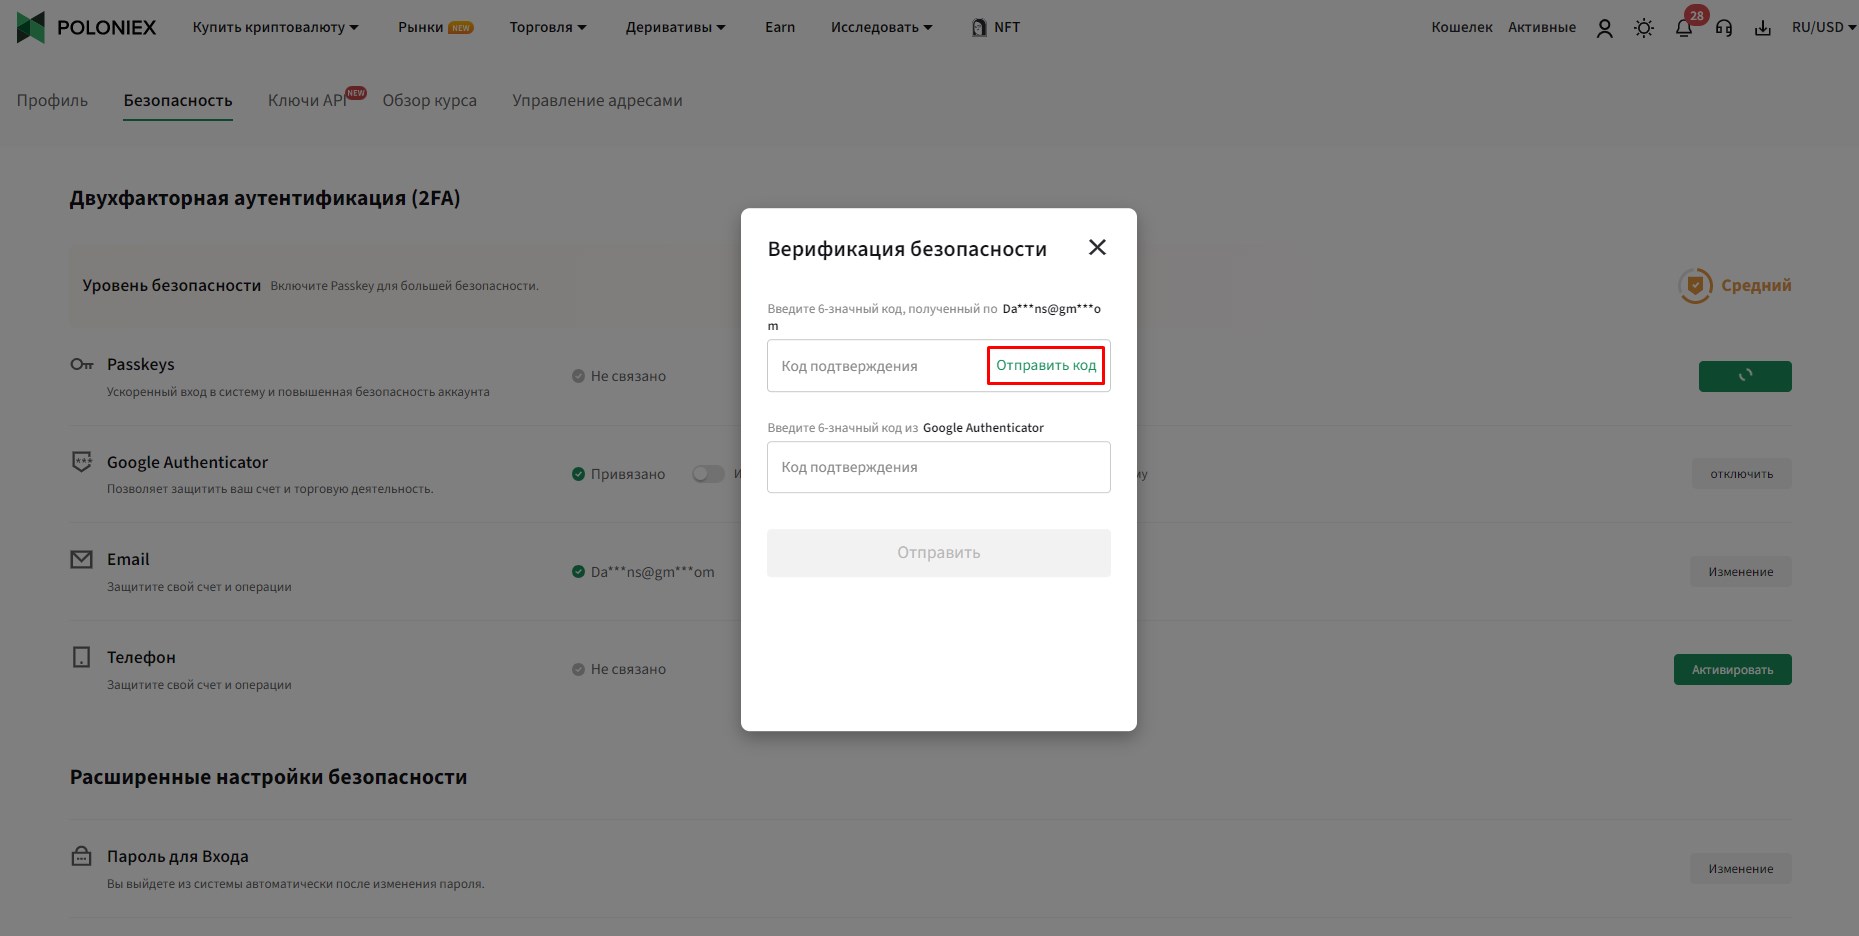1859x936 pixels.
Task: Expand the Деривативы menu
Action: [x=676, y=27]
